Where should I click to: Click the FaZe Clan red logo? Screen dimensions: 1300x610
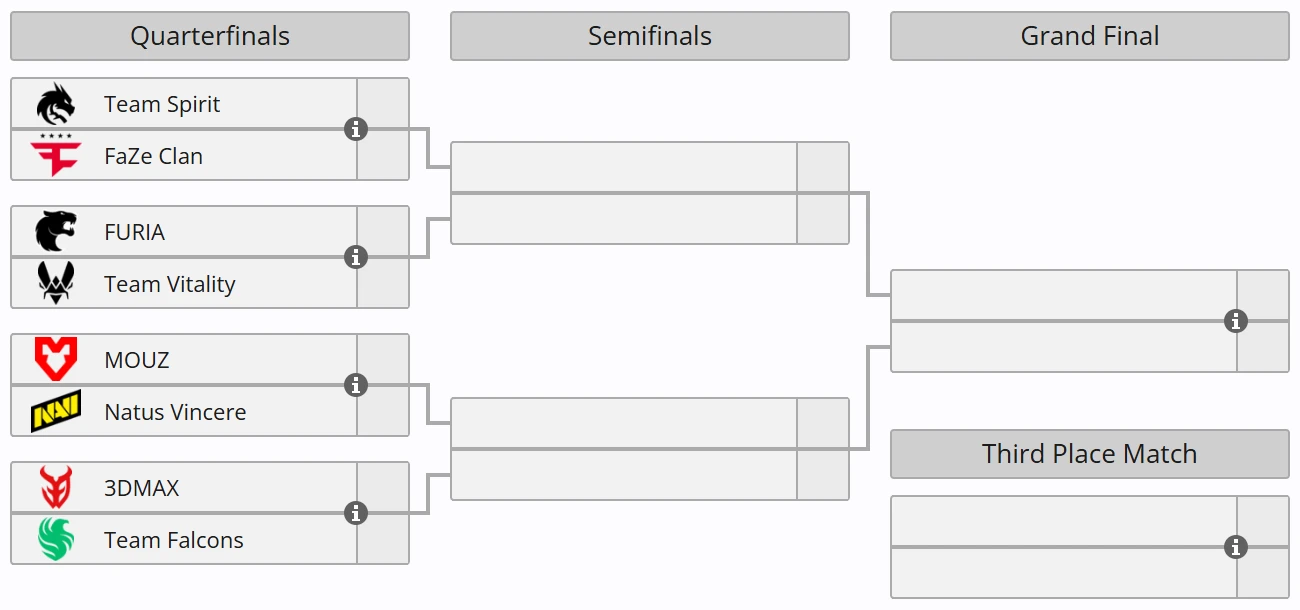pyautogui.click(x=56, y=155)
